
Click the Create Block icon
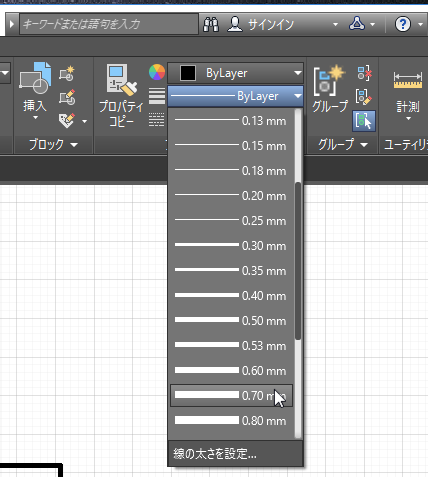tap(67, 73)
